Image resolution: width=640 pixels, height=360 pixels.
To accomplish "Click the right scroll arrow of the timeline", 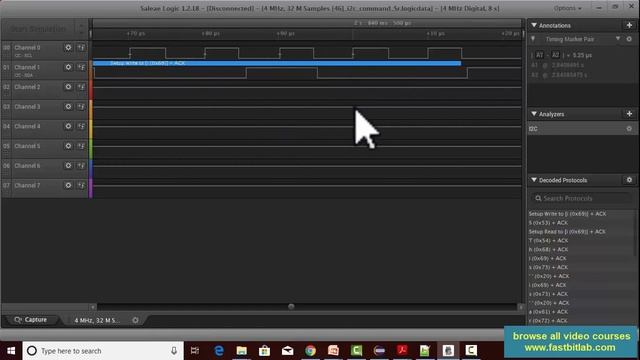I will (520, 307).
